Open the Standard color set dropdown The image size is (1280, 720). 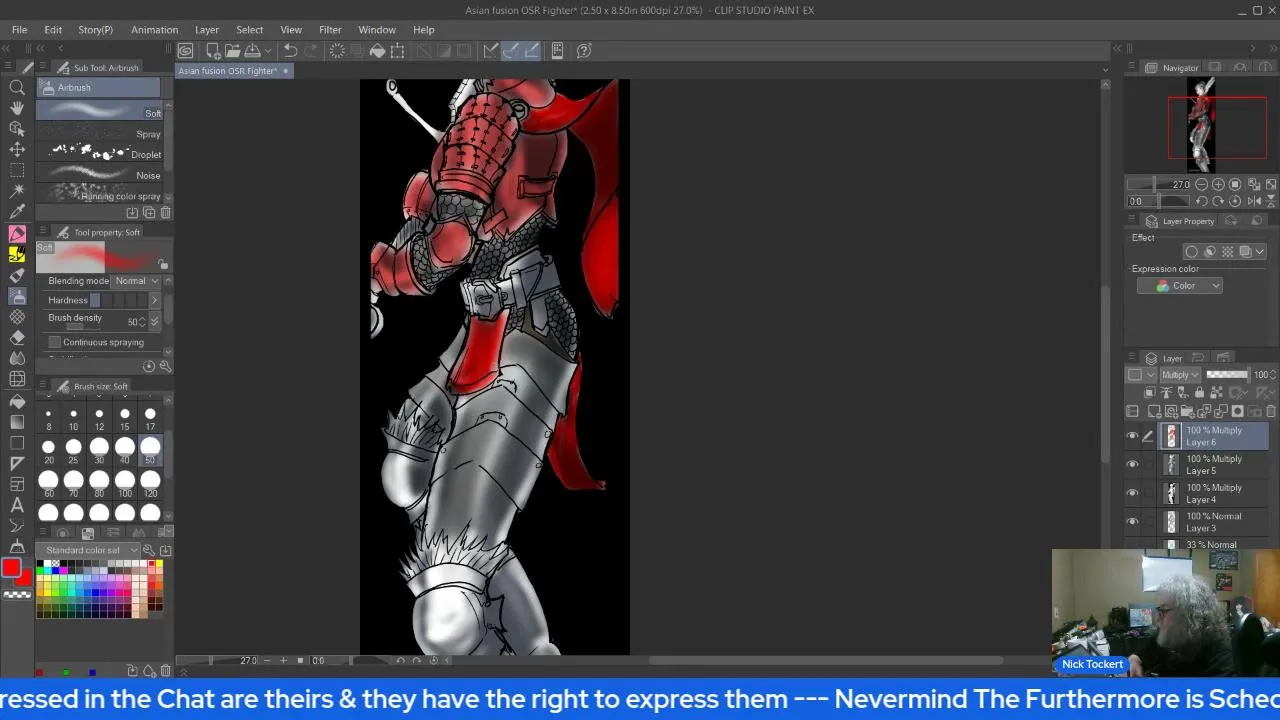89,550
